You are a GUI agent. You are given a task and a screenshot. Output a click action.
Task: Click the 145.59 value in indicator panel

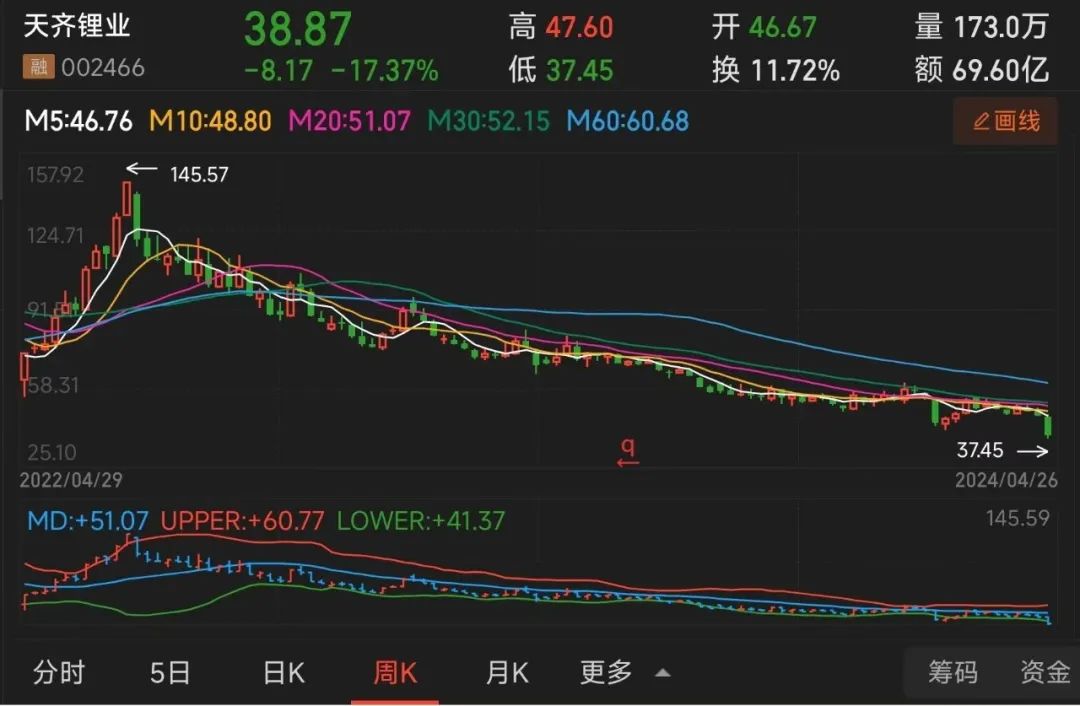tap(1017, 518)
